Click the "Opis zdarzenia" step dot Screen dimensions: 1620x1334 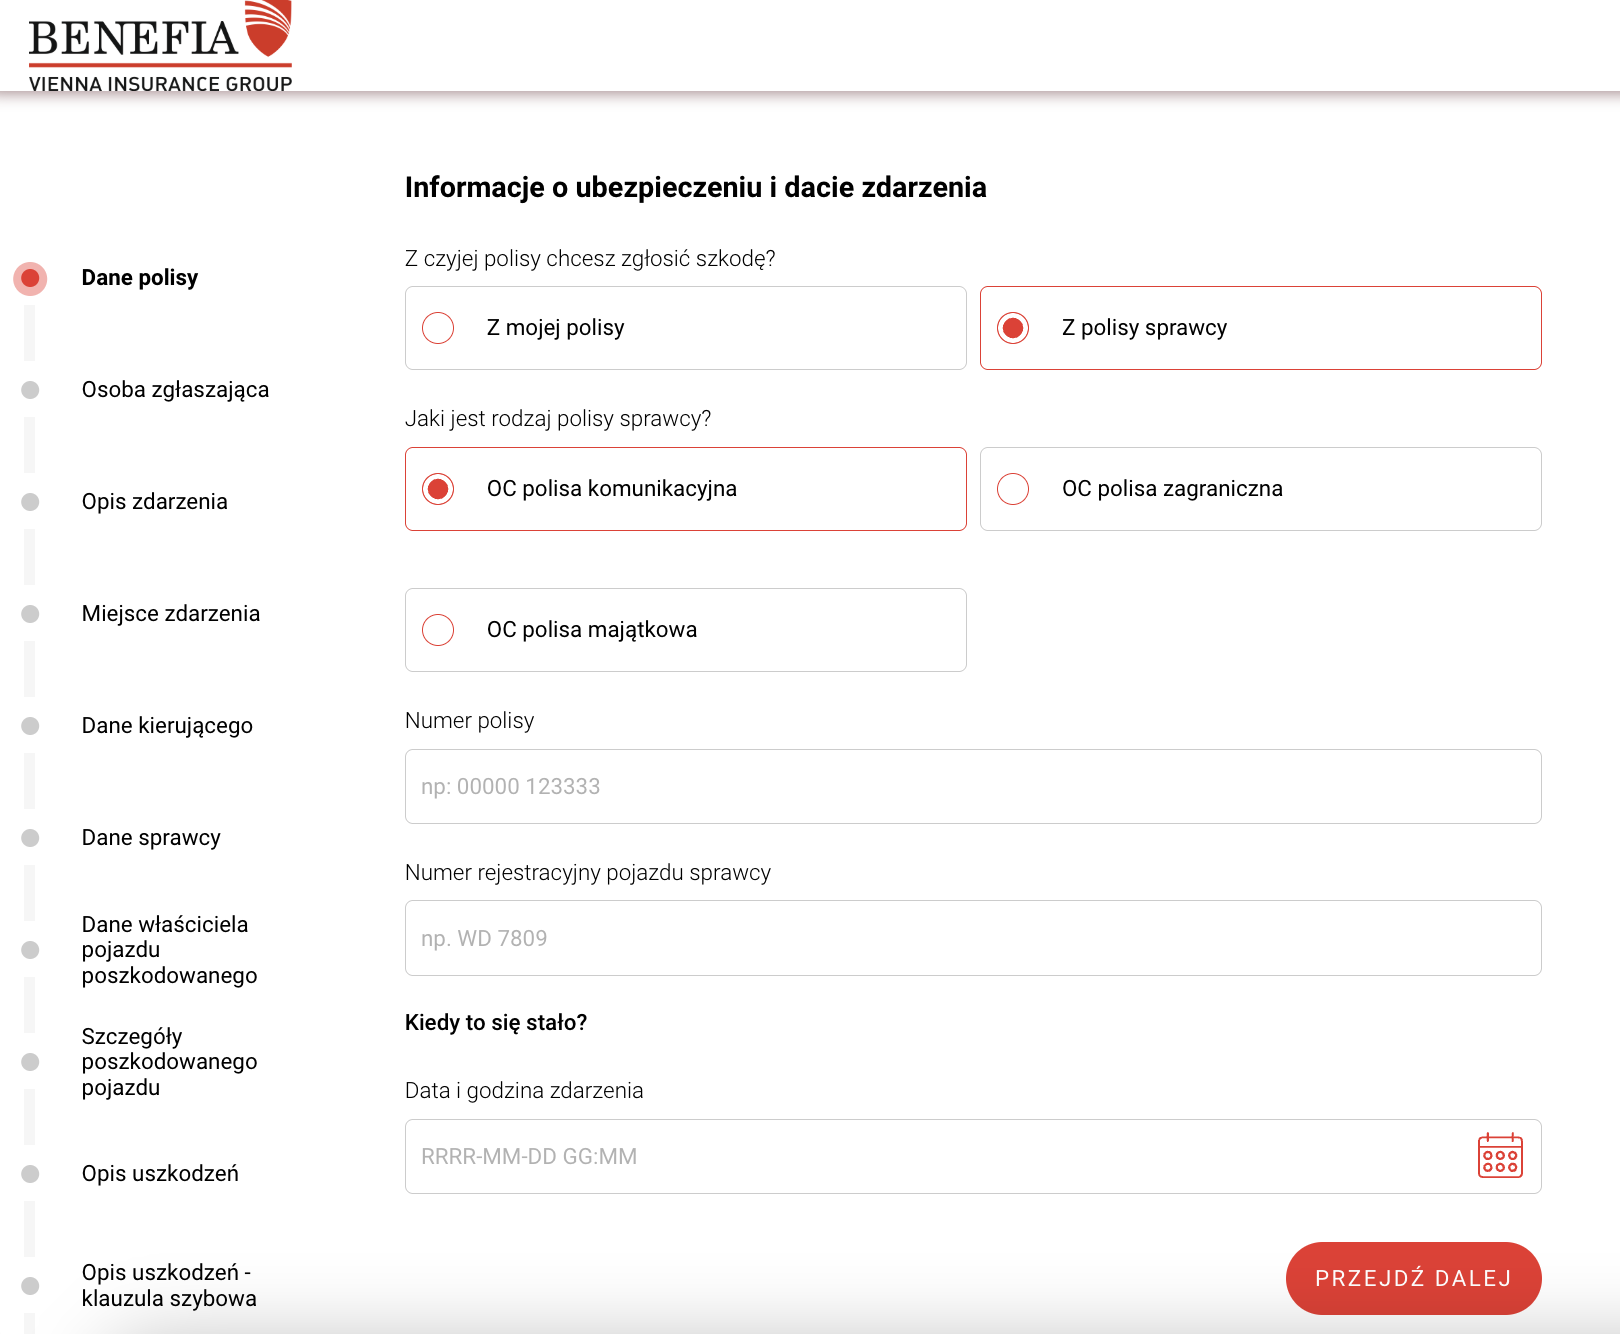point(30,501)
